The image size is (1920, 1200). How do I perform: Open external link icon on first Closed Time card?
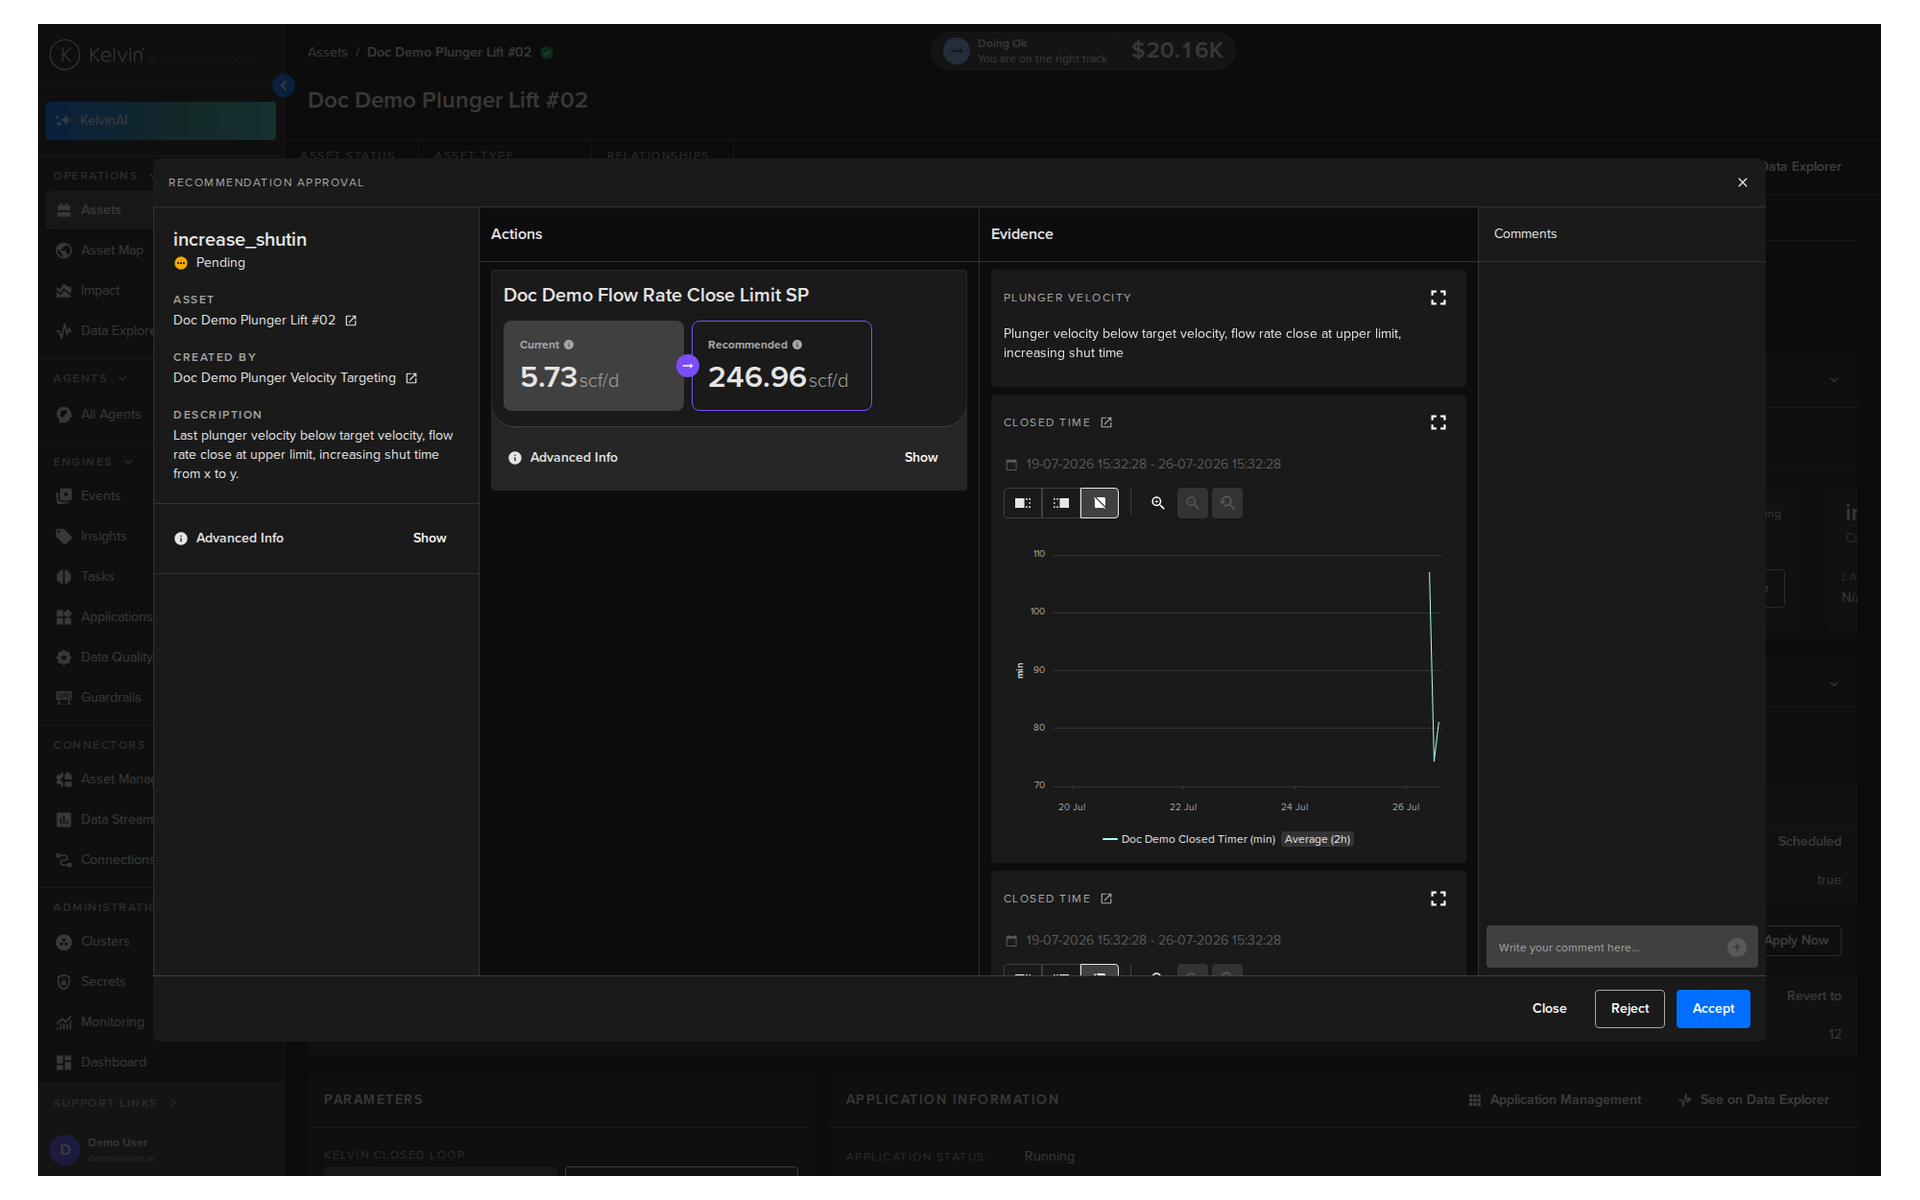click(1106, 423)
